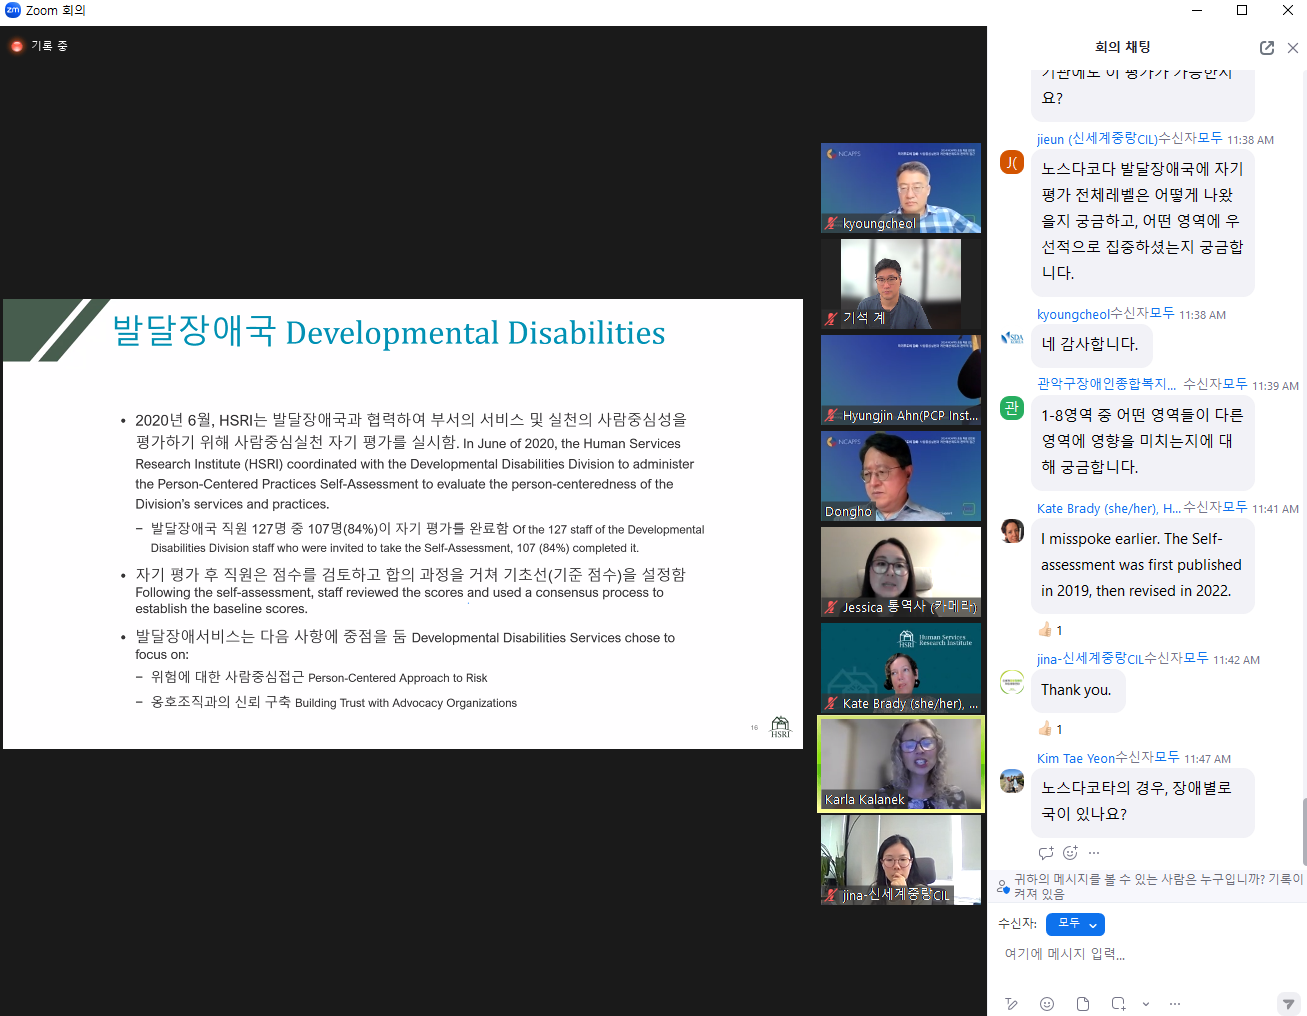This screenshot has width=1307, height=1016.
Task: Click the screenshot capture icon
Action: click(x=1118, y=1004)
